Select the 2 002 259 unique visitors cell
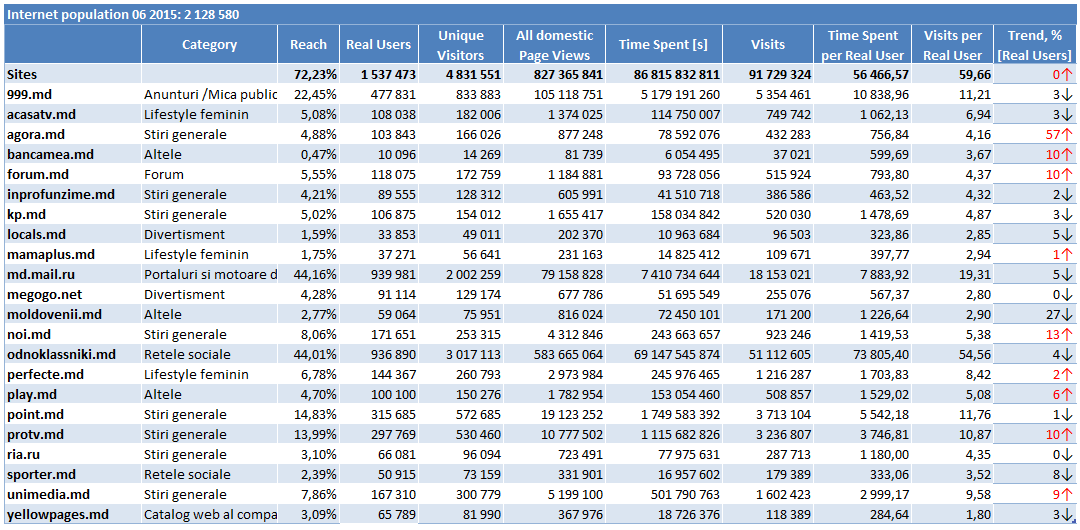The image size is (1080, 530). pos(461,274)
